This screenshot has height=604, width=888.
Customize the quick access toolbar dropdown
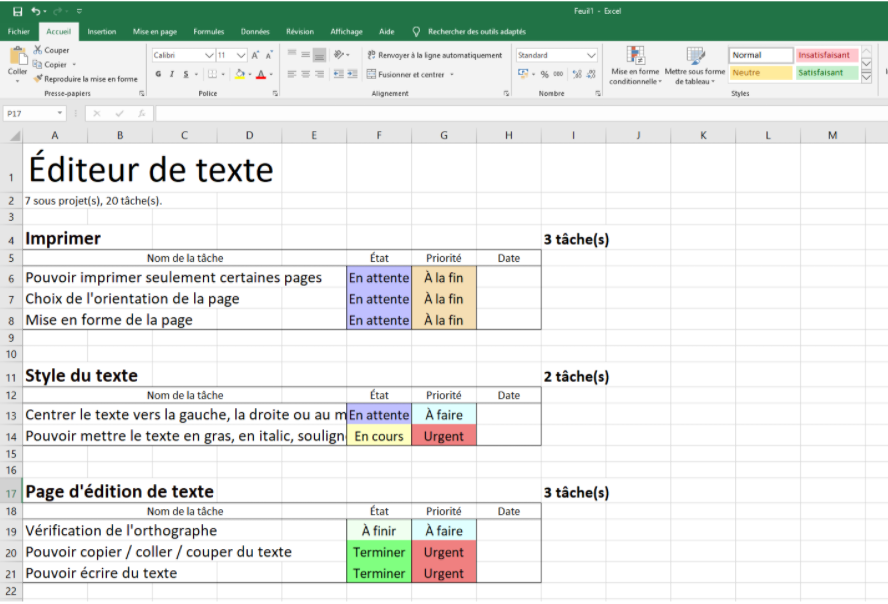pos(79,11)
